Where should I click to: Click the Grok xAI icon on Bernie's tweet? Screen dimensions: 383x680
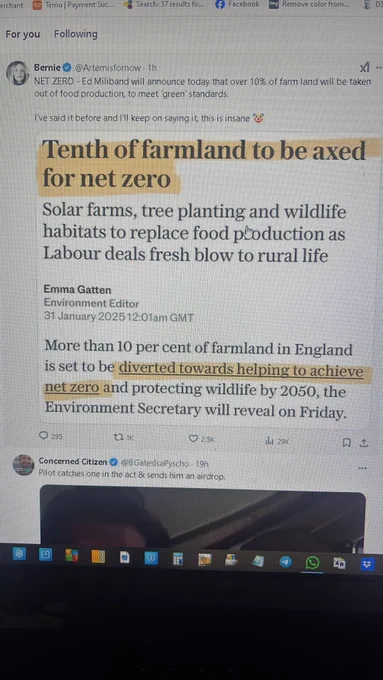(x=365, y=67)
